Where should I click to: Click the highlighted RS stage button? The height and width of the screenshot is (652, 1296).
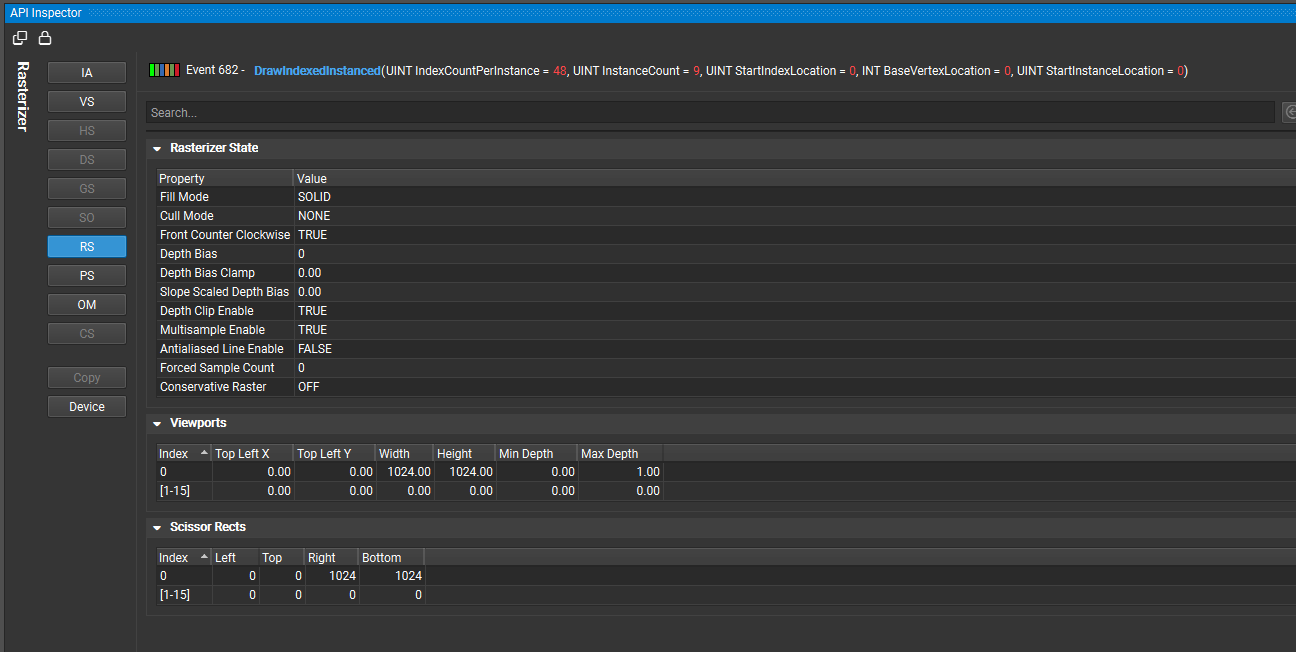[x=86, y=246]
